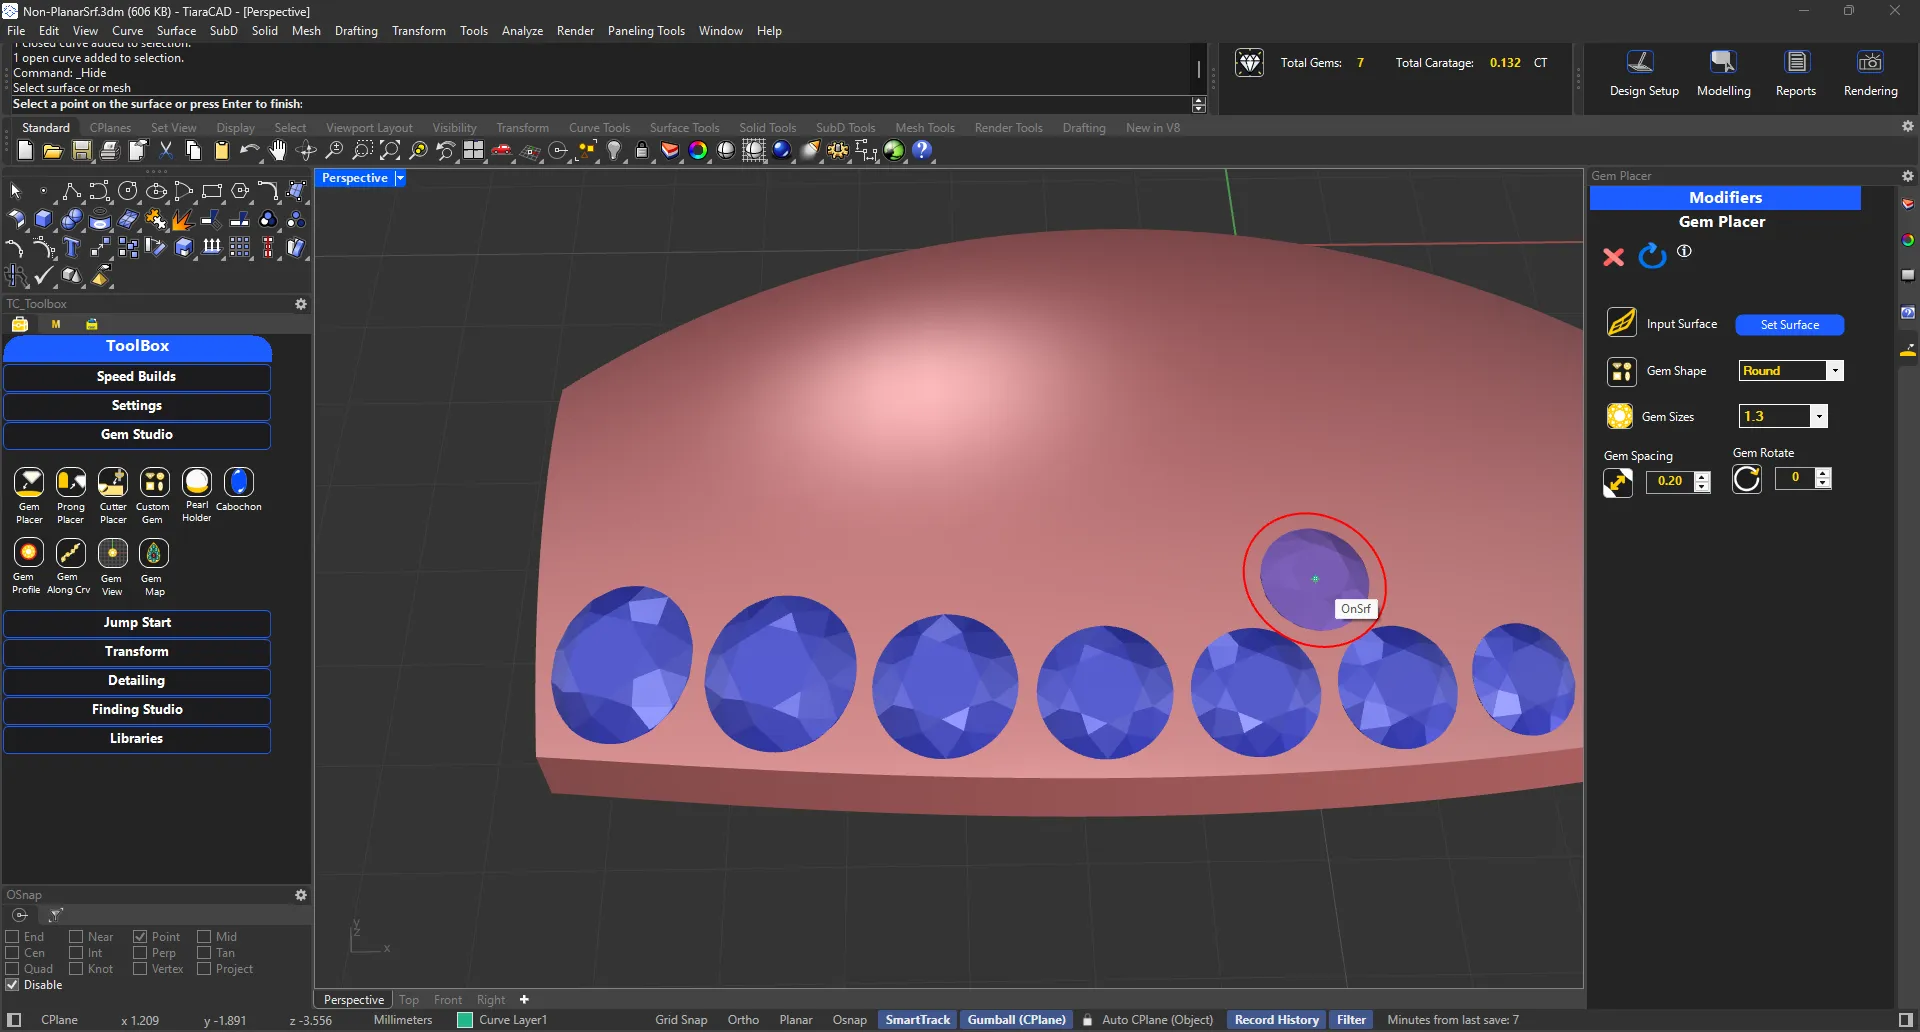Toggle the Disable osnap checkbox
Viewport: 1920px width, 1032px height.
(13, 985)
